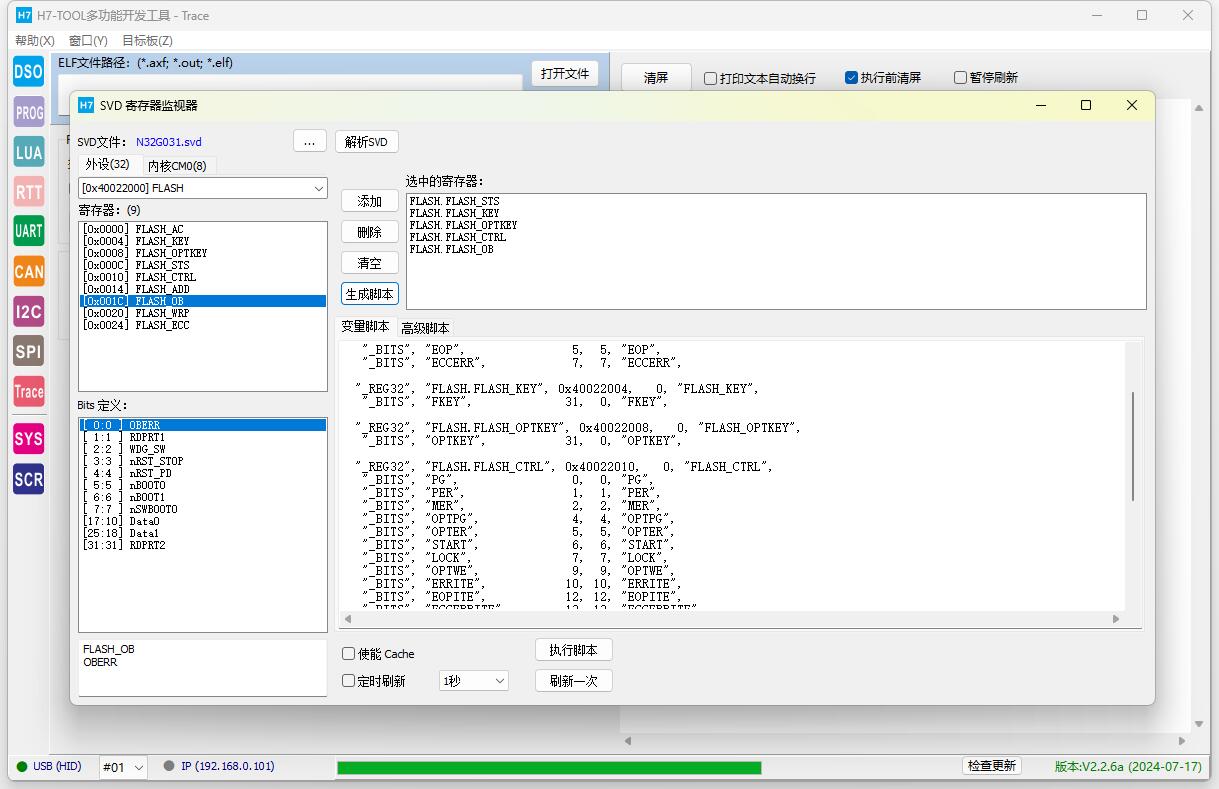Click the gray IP connection status indicator
The width and height of the screenshot is (1219, 789).
[169, 767]
